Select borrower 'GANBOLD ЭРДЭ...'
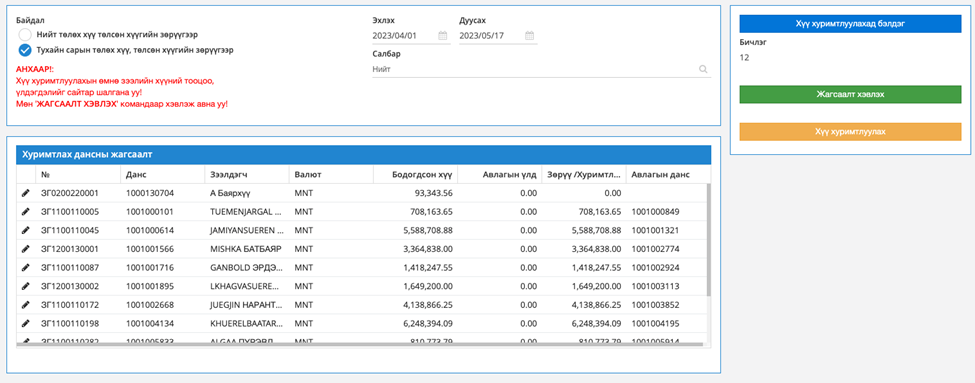This screenshot has width=975, height=383. coord(247,267)
